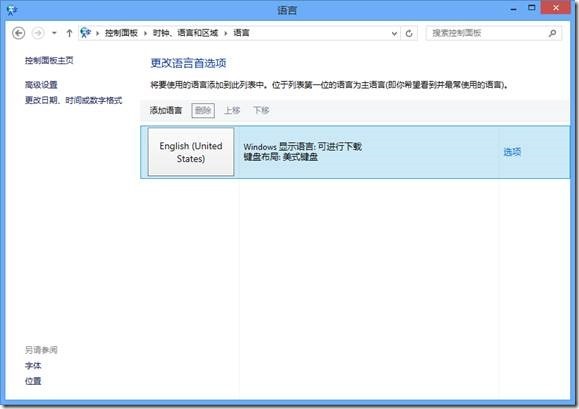Click 上移 toolbar command

pos(232,110)
